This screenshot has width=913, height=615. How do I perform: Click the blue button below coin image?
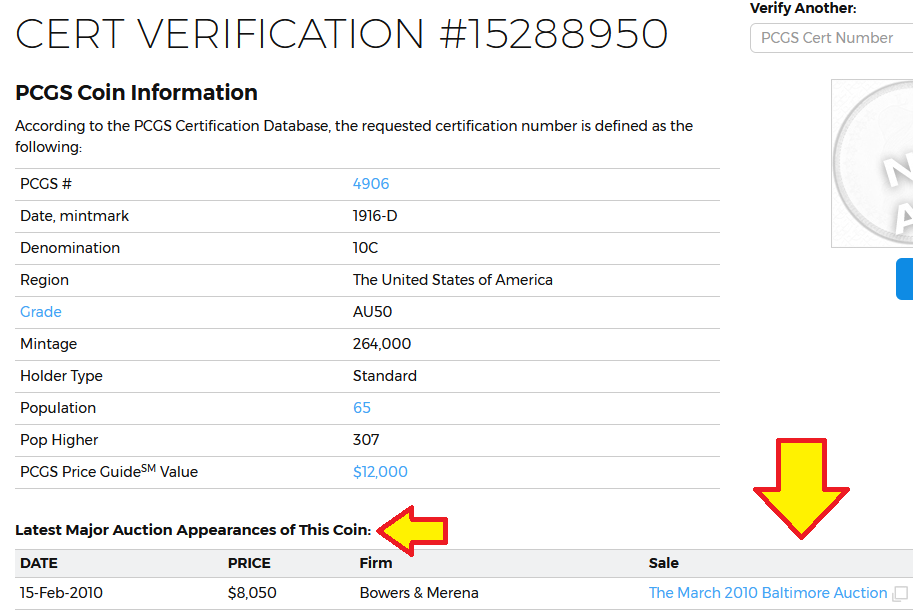[904, 279]
